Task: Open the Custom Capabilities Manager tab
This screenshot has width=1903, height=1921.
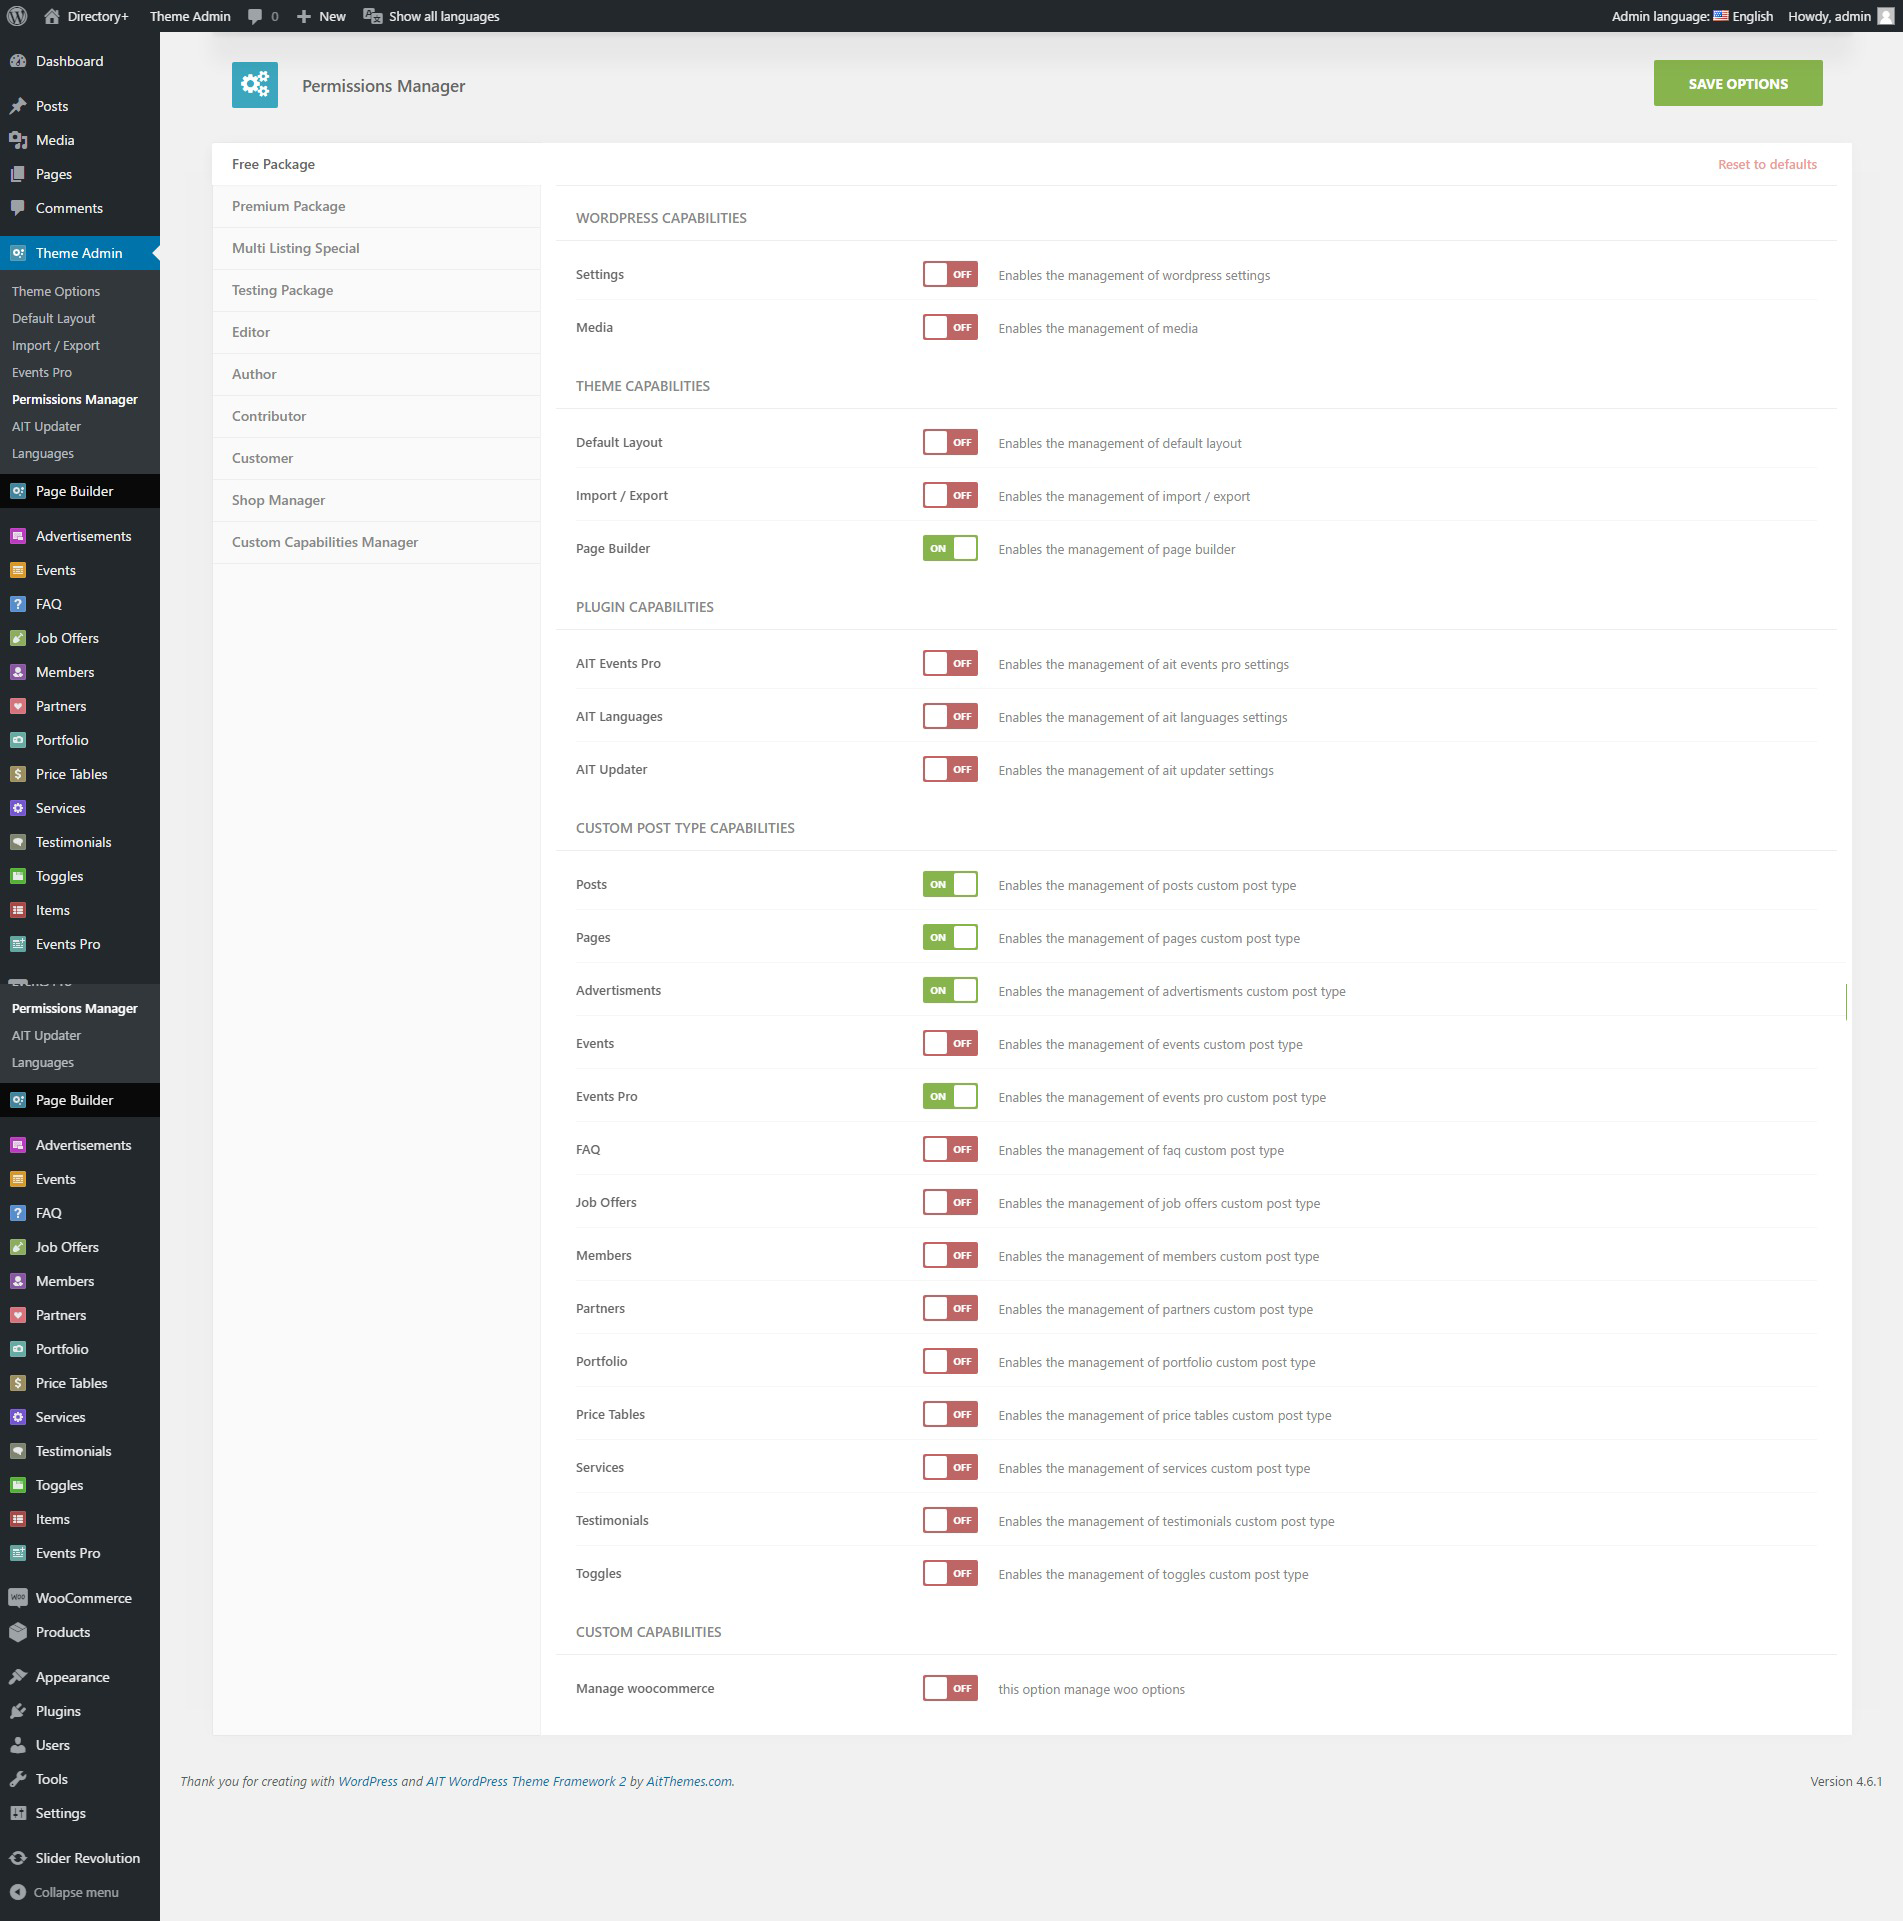Action: pyautogui.click(x=376, y=542)
